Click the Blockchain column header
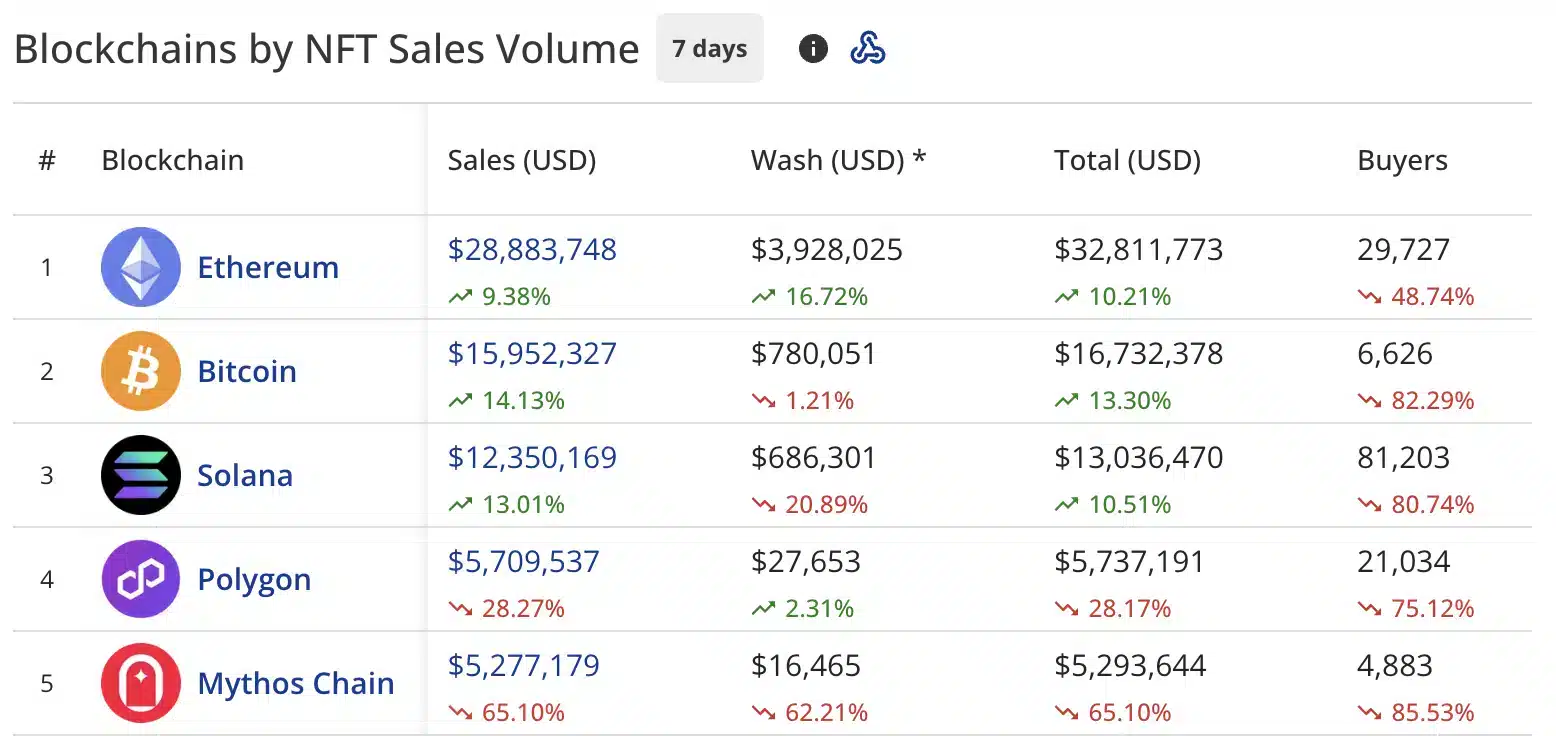The image size is (1556, 736). tap(173, 160)
